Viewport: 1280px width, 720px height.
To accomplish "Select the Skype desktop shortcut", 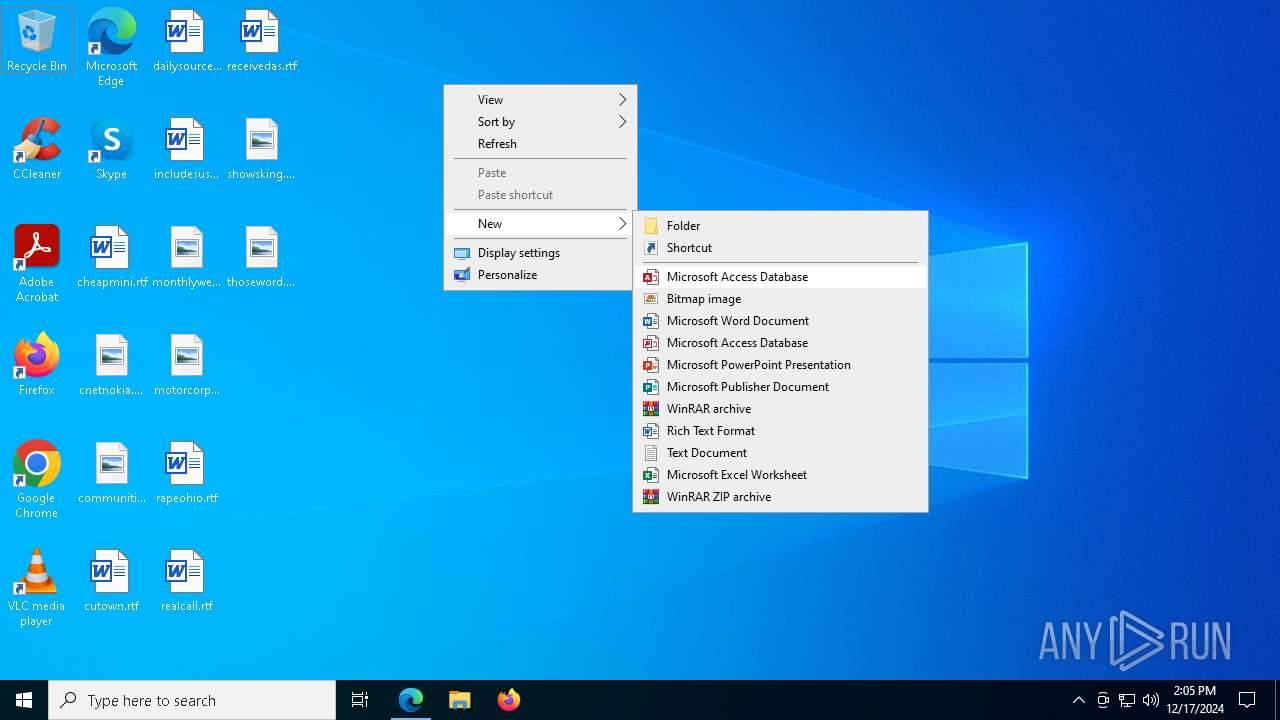I will (x=111, y=148).
